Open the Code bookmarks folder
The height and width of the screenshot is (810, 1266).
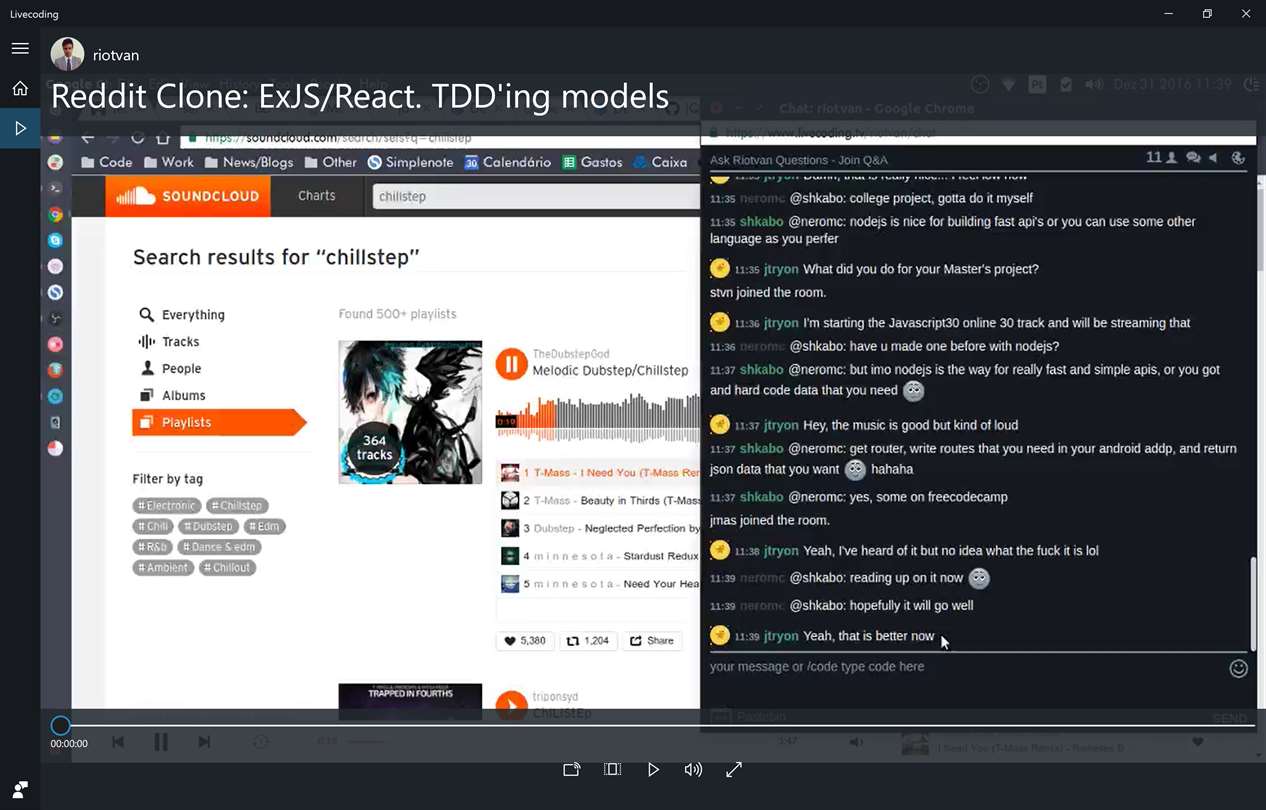[x=106, y=162]
